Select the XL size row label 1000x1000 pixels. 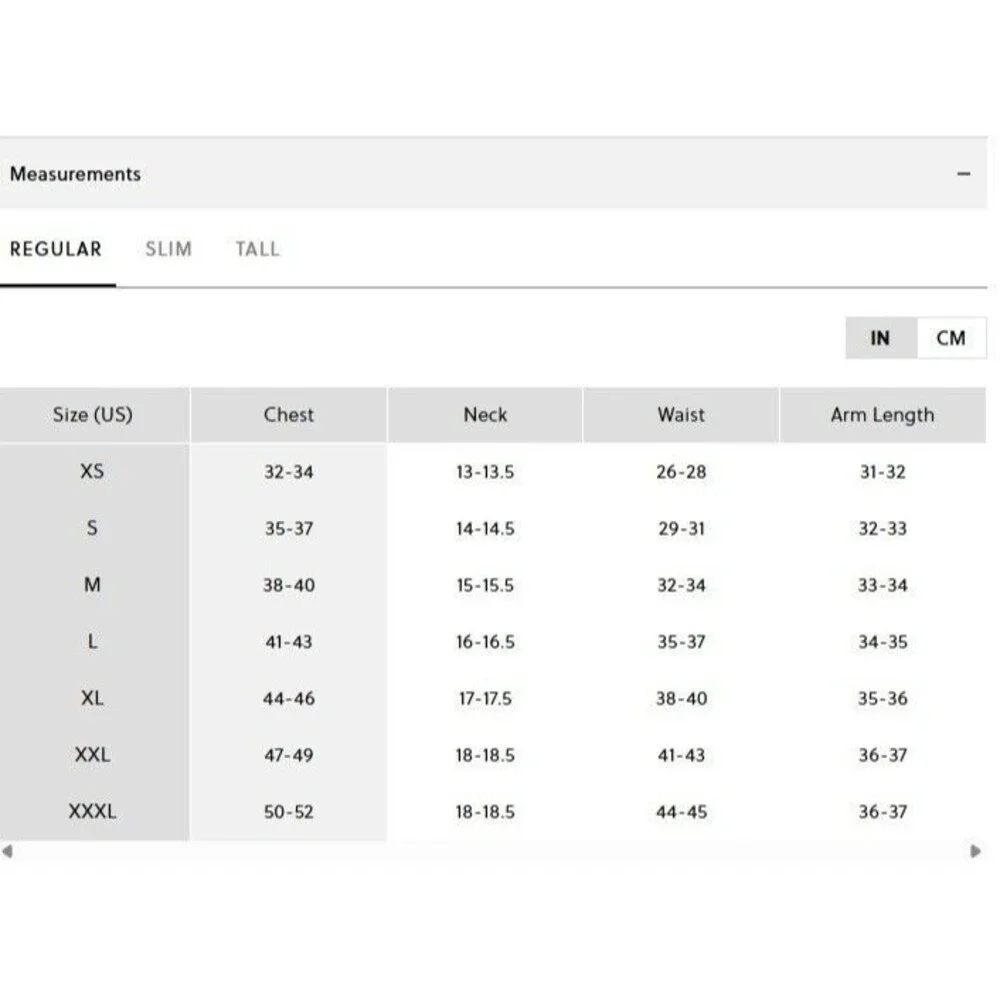point(92,698)
